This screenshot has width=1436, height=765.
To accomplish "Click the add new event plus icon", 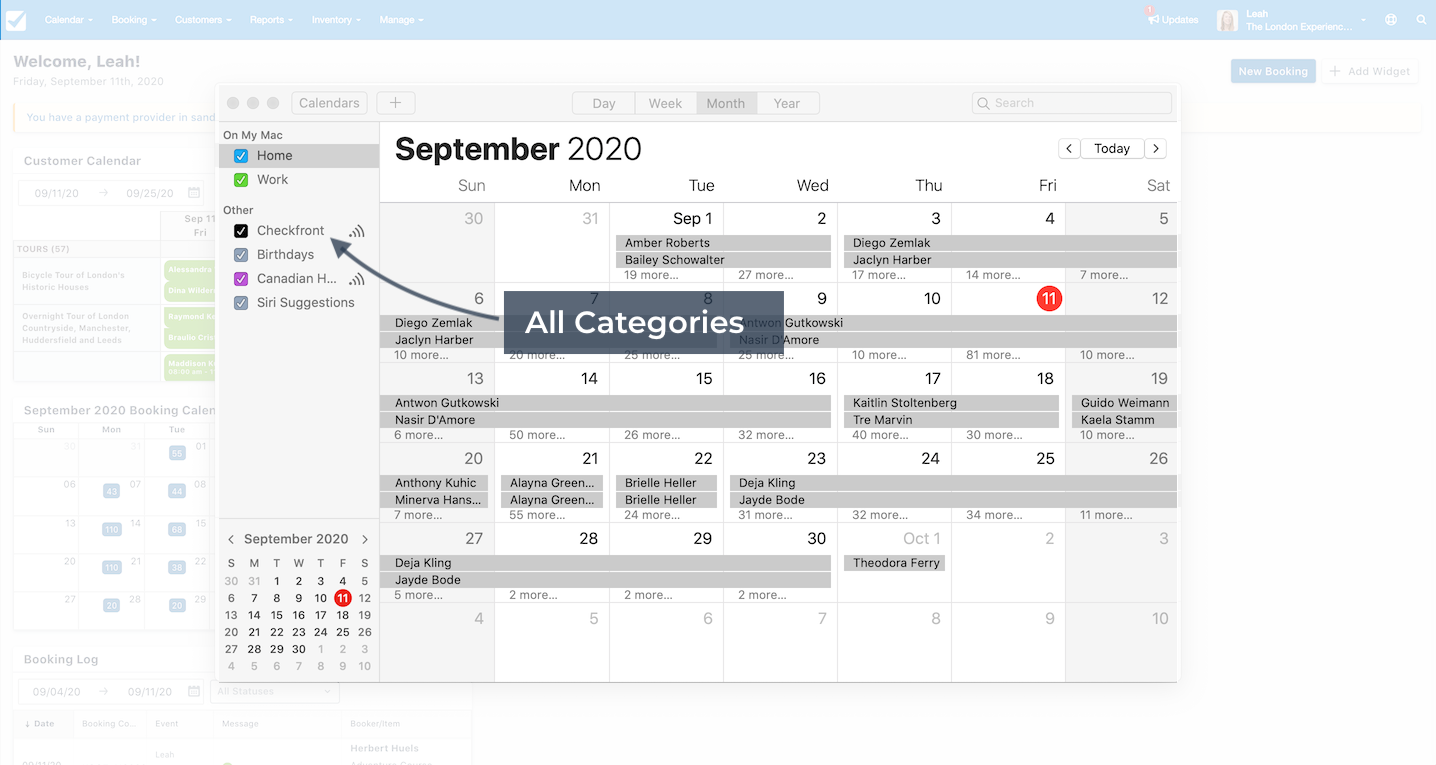I will tap(396, 103).
